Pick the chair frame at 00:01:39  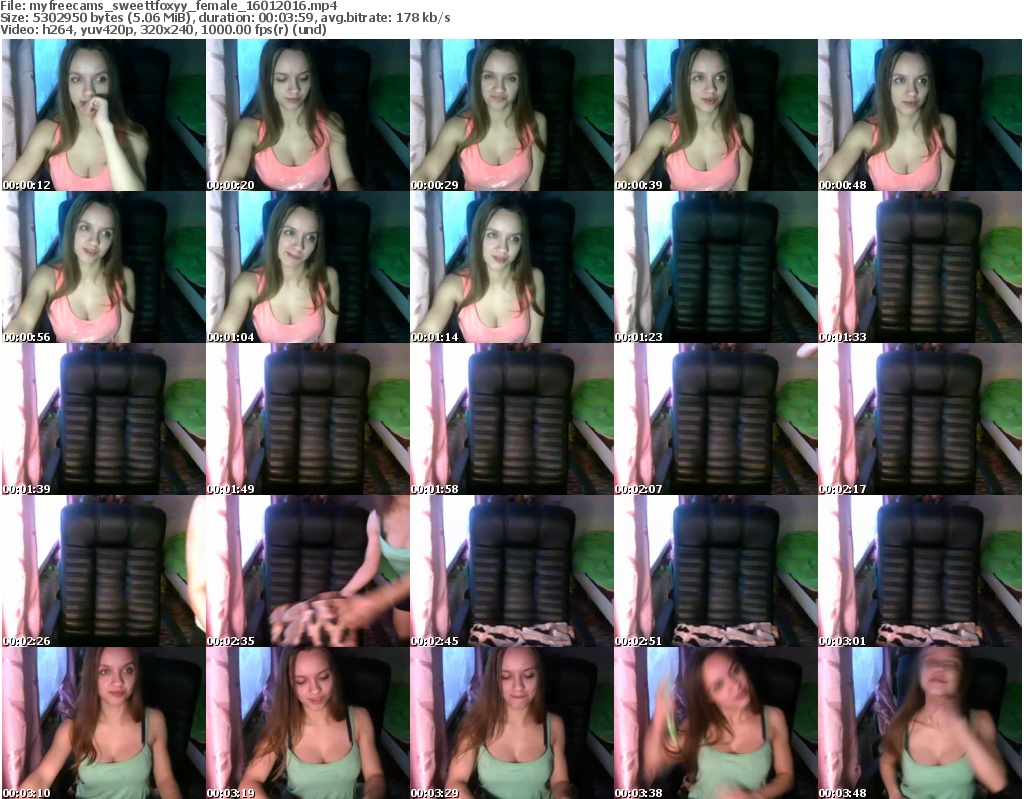point(104,419)
